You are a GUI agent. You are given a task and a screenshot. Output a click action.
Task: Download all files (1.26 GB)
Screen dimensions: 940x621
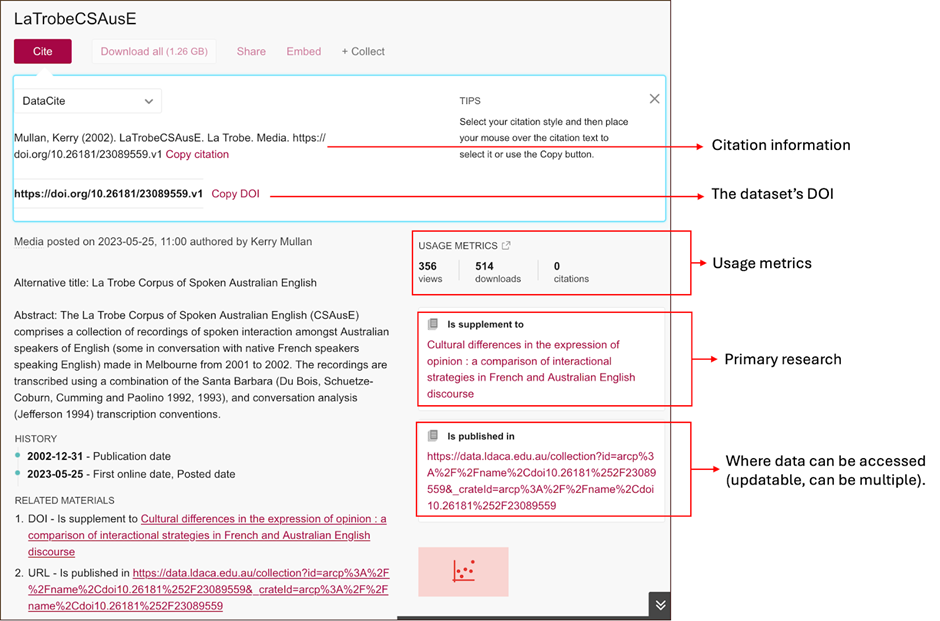154,52
